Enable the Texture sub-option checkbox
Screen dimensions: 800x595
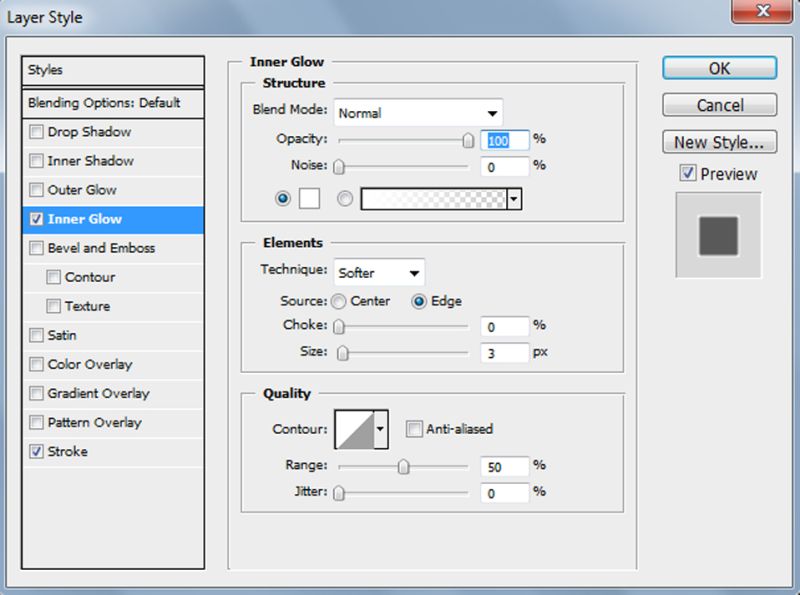[x=54, y=306]
